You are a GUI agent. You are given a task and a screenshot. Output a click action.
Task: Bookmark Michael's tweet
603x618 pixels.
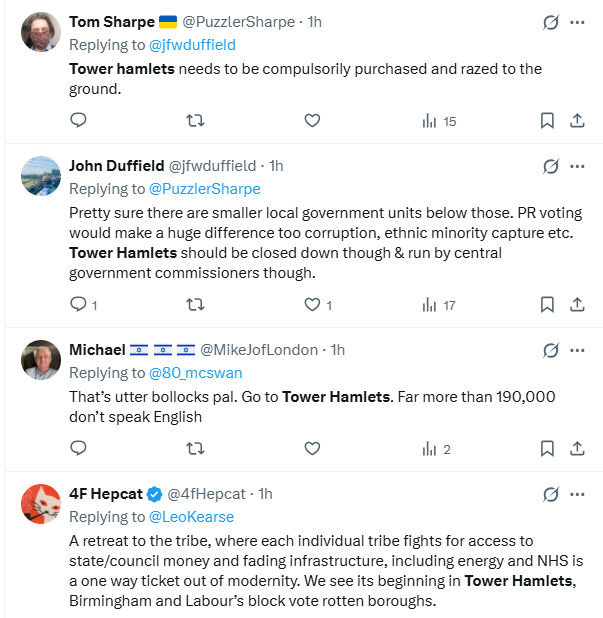(x=547, y=449)
